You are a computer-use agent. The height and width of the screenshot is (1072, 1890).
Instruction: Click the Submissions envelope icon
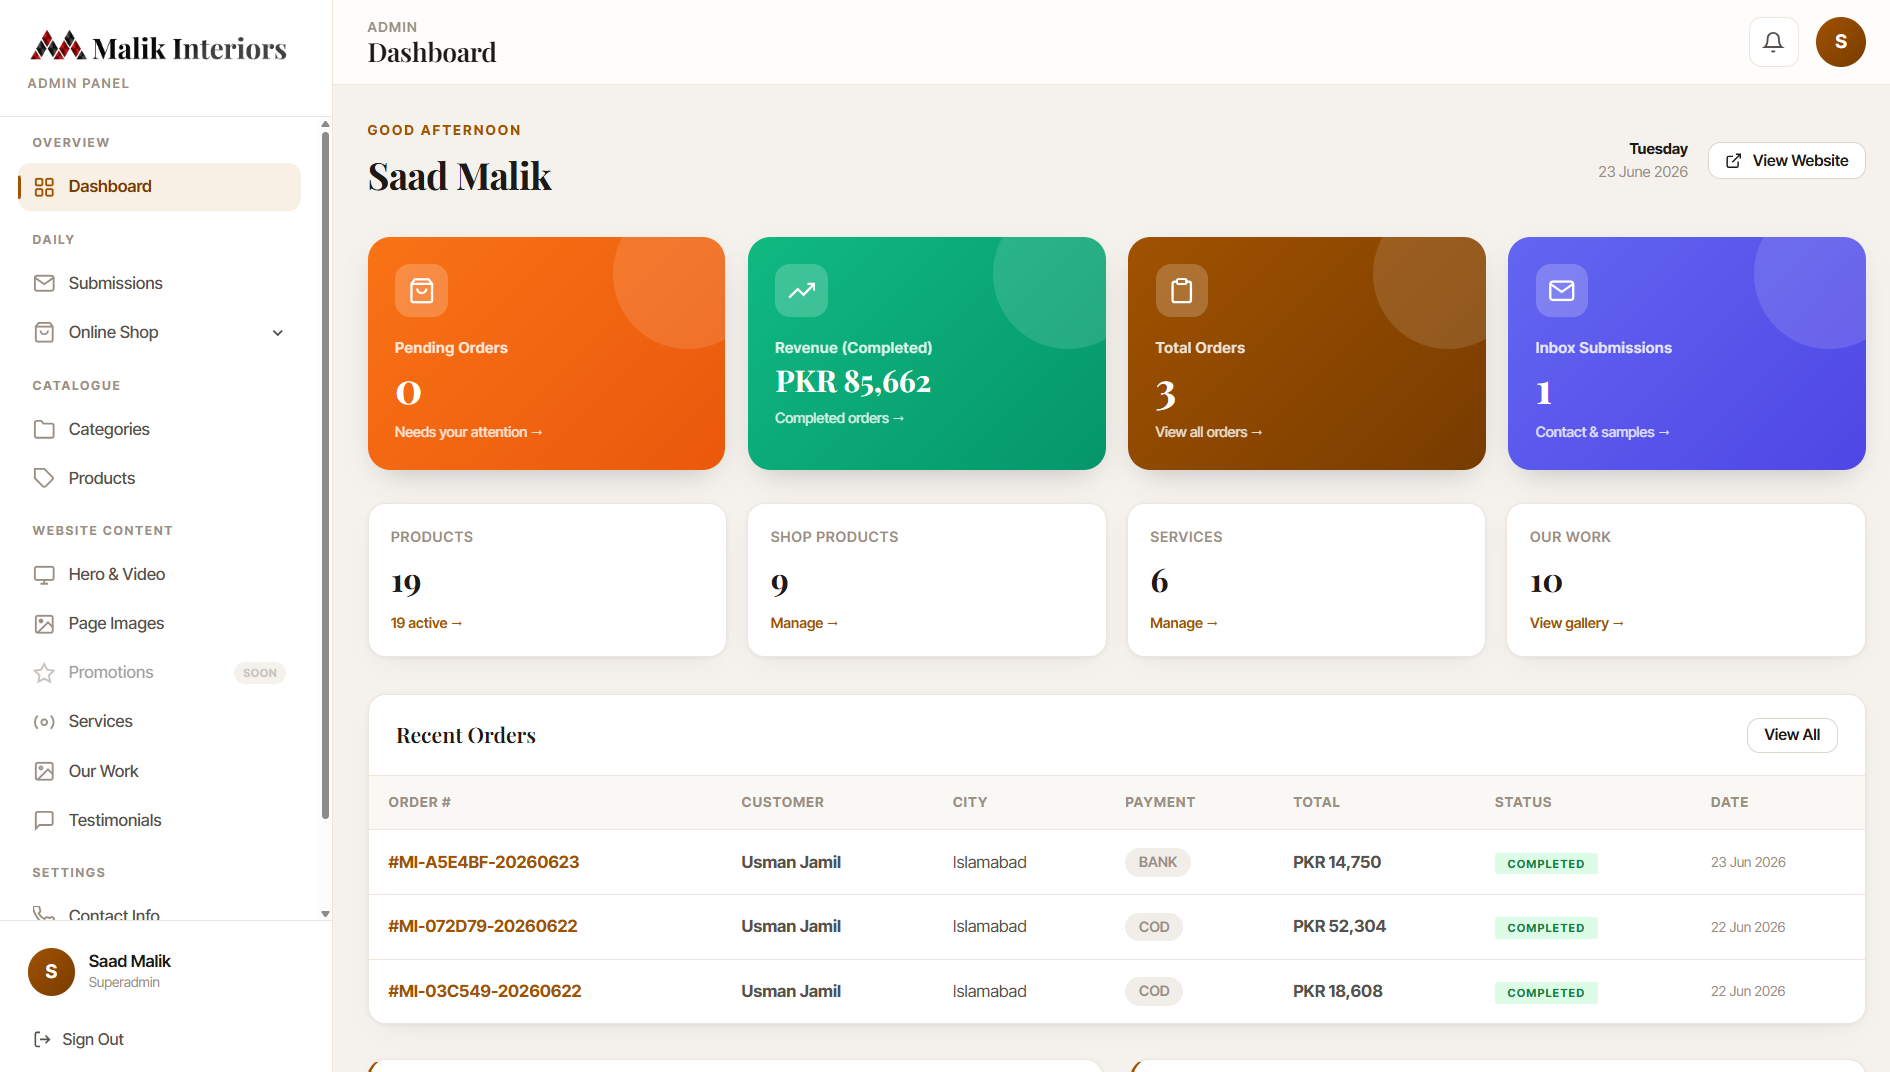pos(44,283)
